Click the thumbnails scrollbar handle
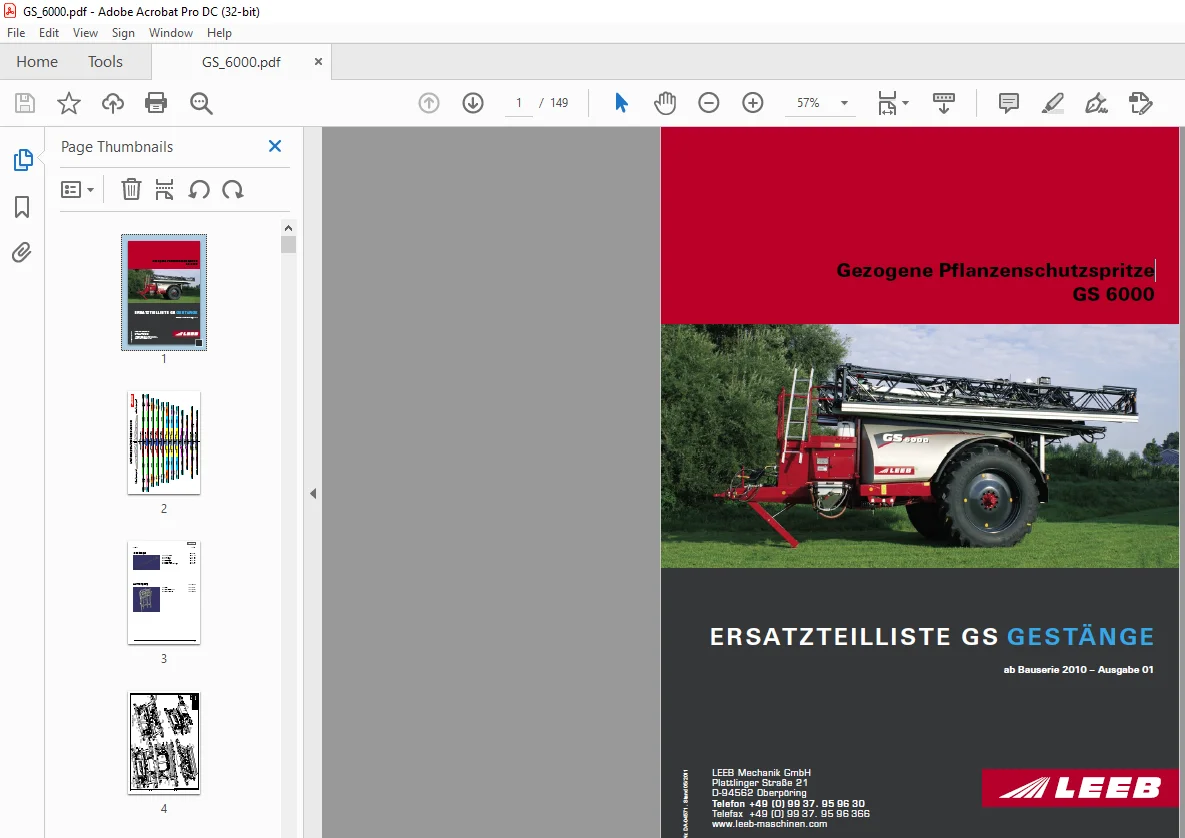1185x838 pixels. 288,244
